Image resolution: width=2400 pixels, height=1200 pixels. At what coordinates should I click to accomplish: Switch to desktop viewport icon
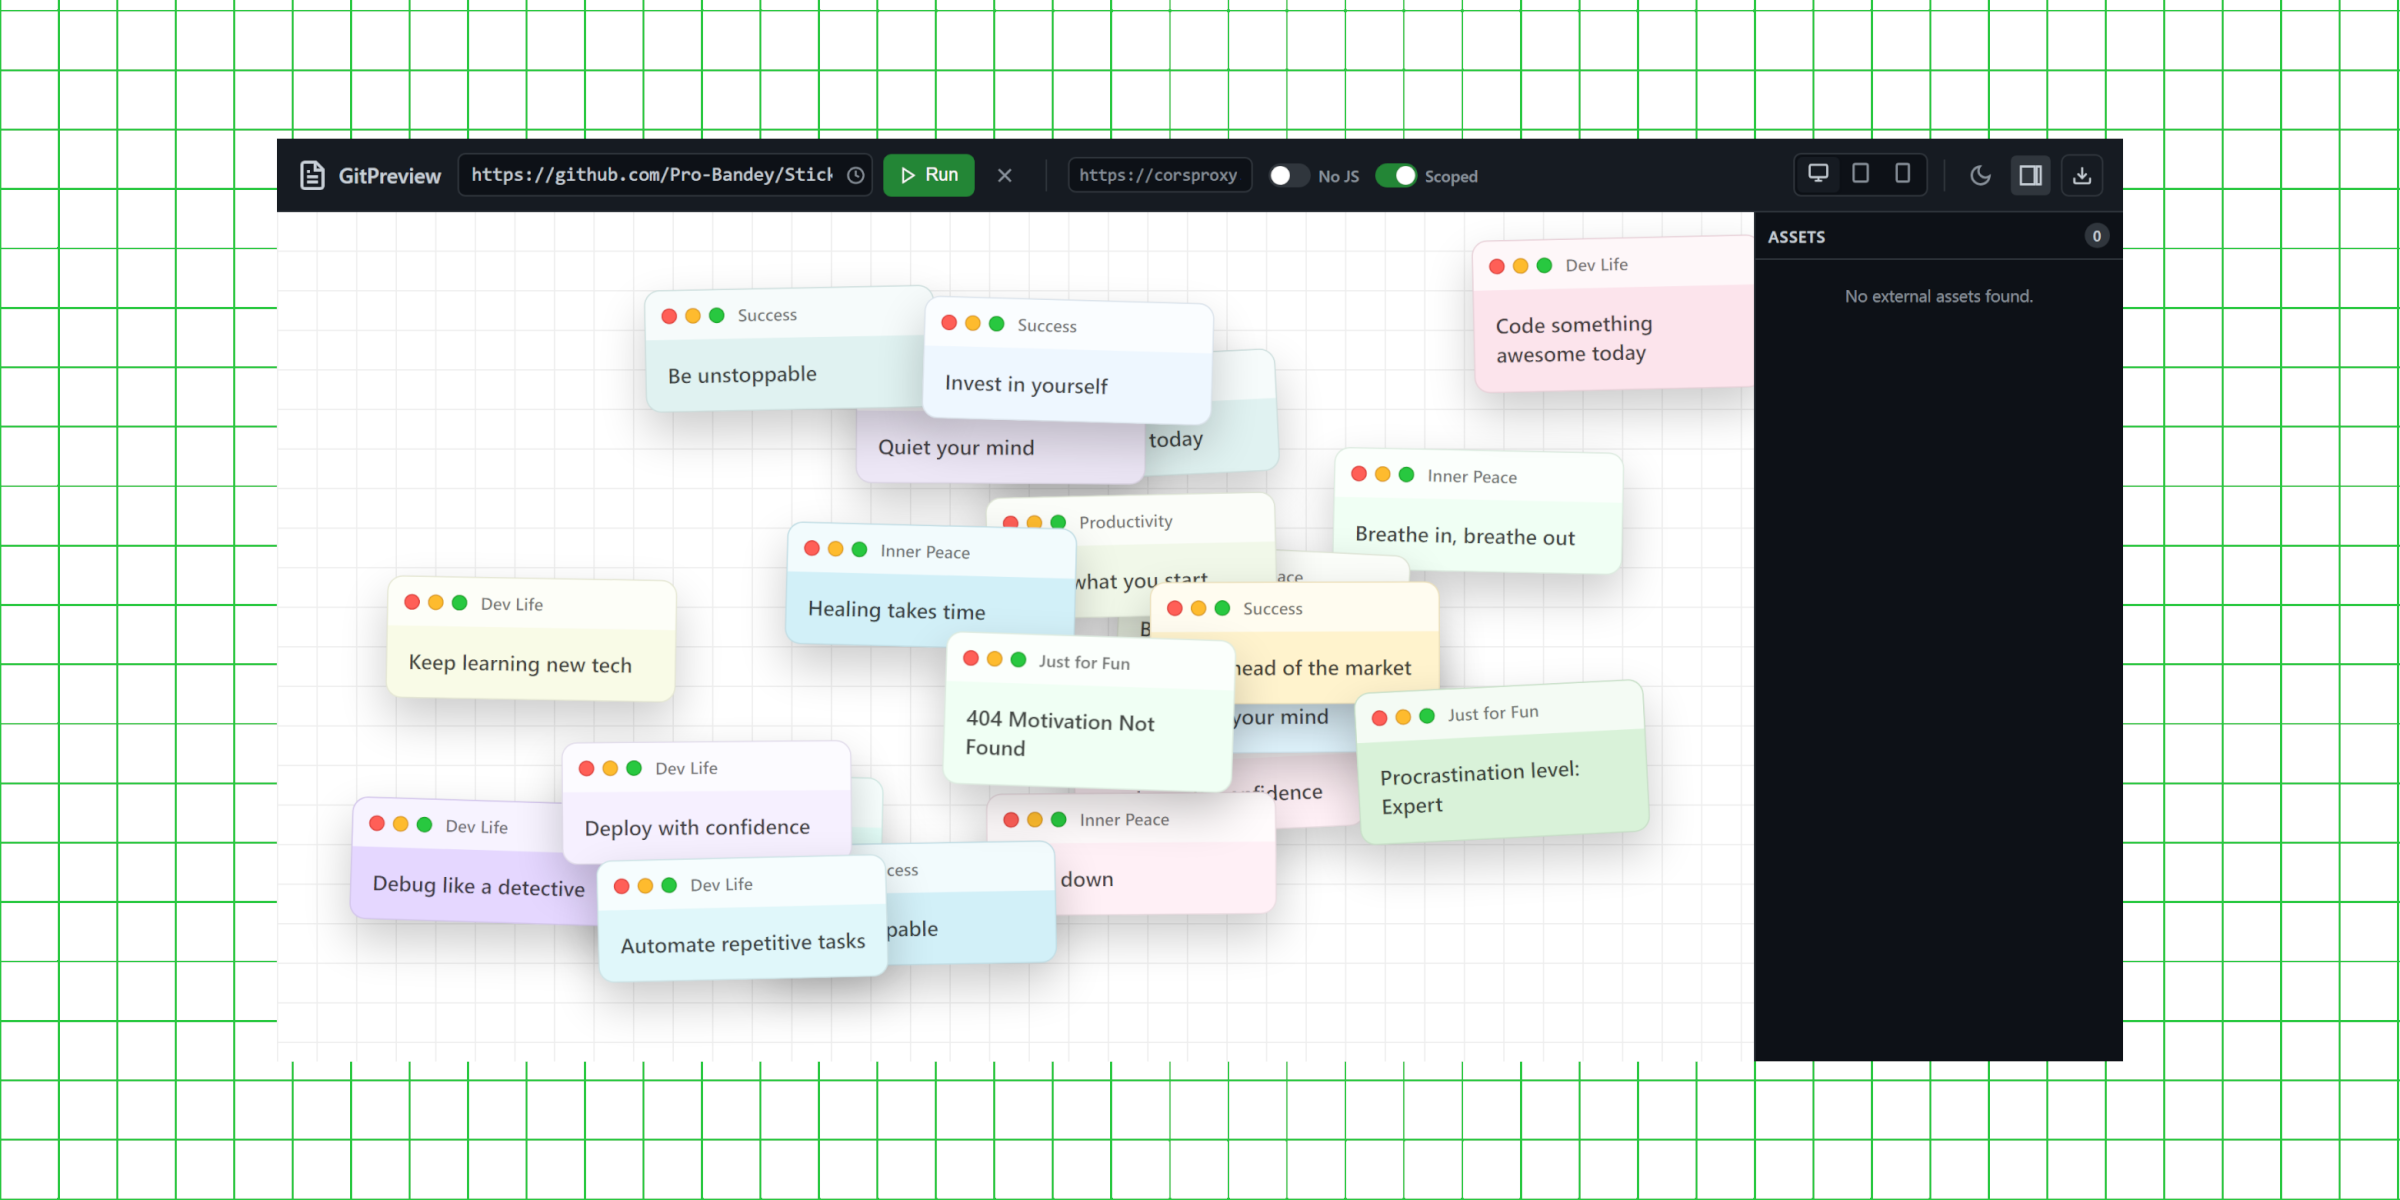pyautogui.click(x=1818, y=174)
